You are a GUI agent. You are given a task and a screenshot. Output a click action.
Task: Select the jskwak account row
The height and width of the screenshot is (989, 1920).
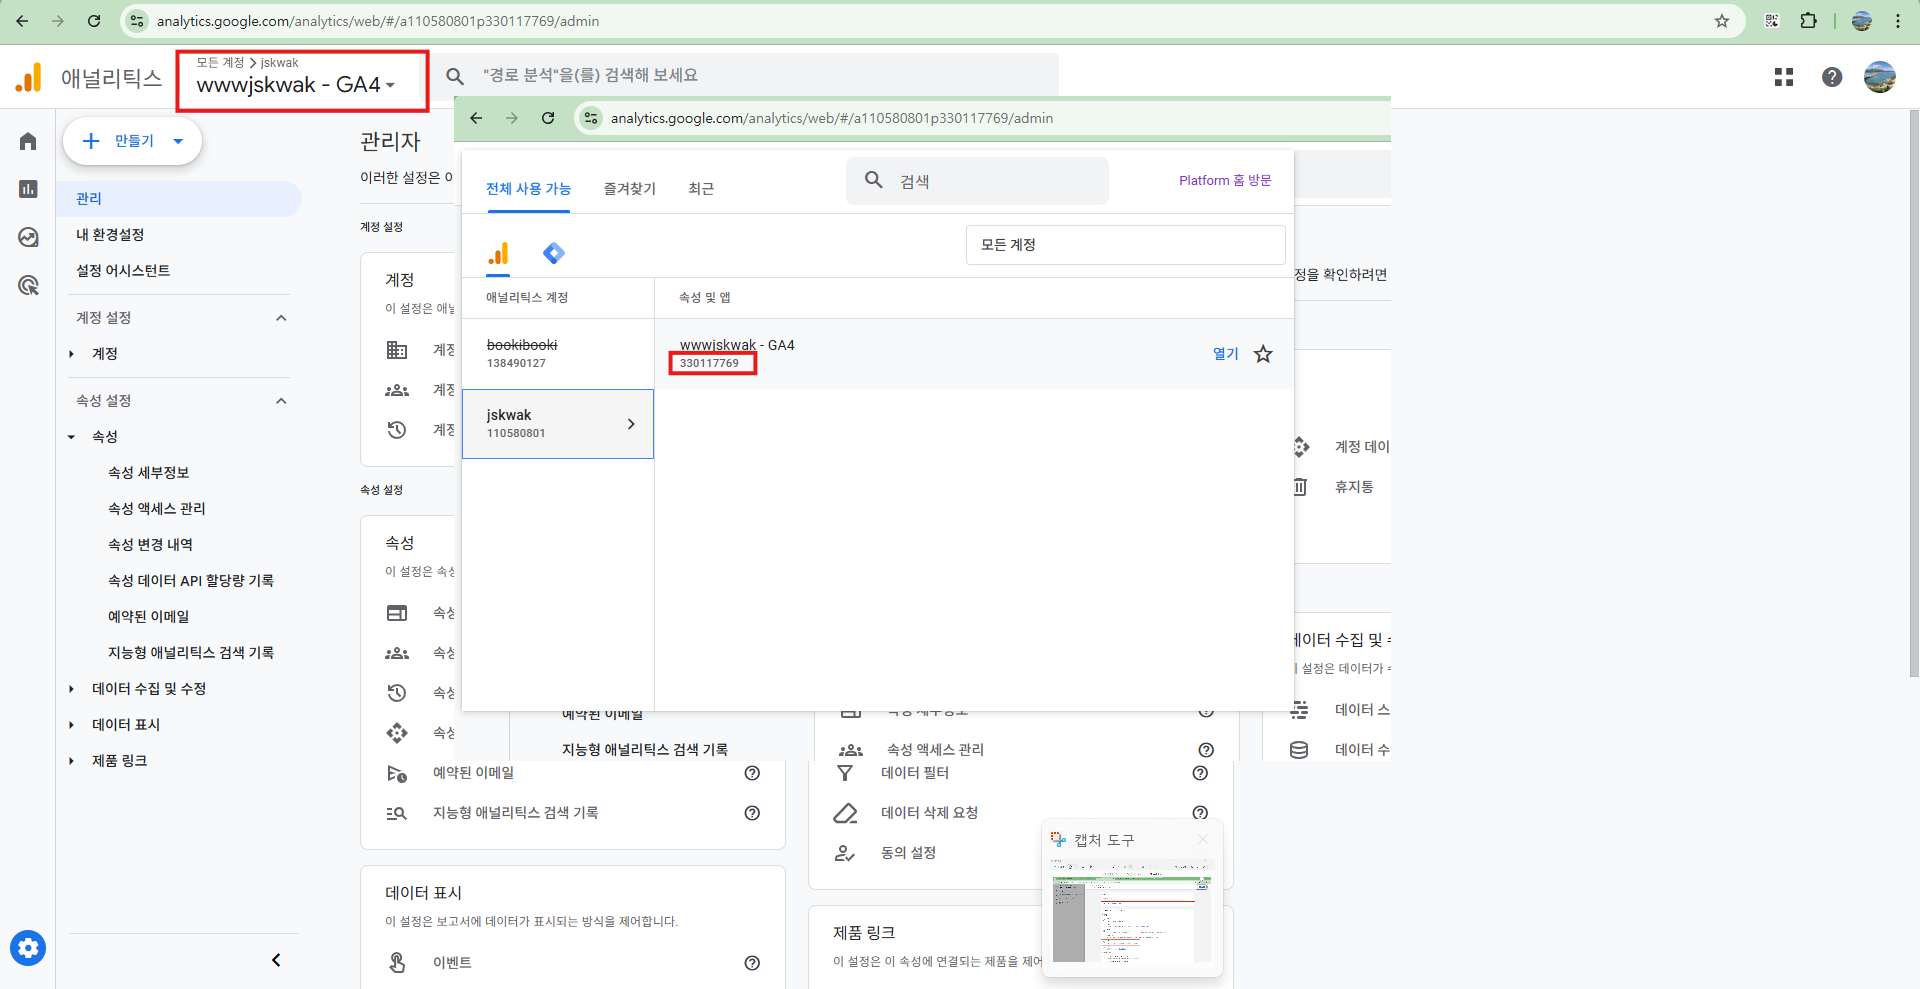click(x=558, y=424)
